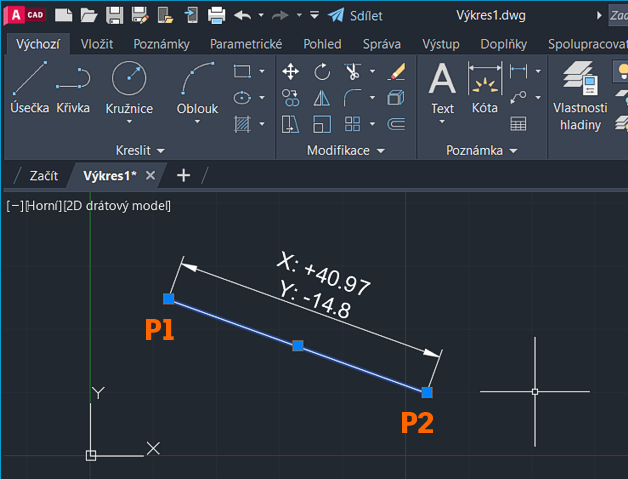Expand the Modifikace panel
The image size is (628, 479).
pyautogui.click(x=346, y=151)
